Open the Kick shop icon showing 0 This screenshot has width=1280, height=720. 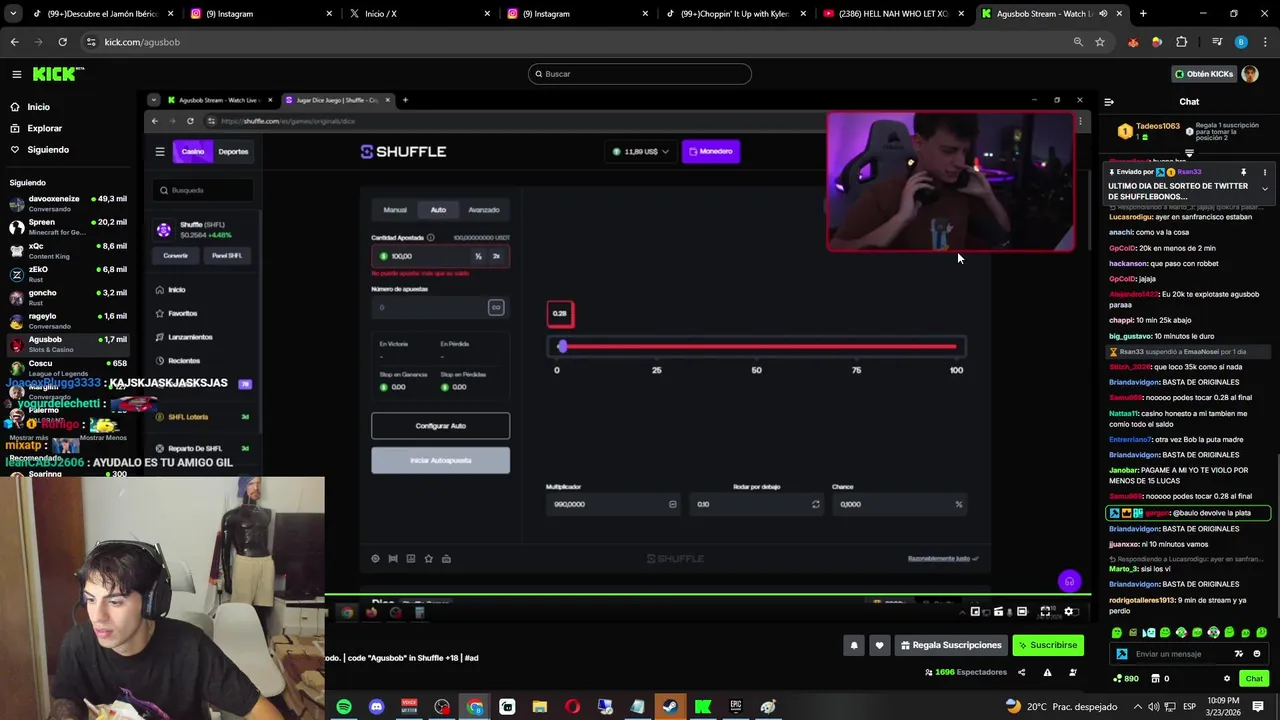click(x=1161, y=679)
